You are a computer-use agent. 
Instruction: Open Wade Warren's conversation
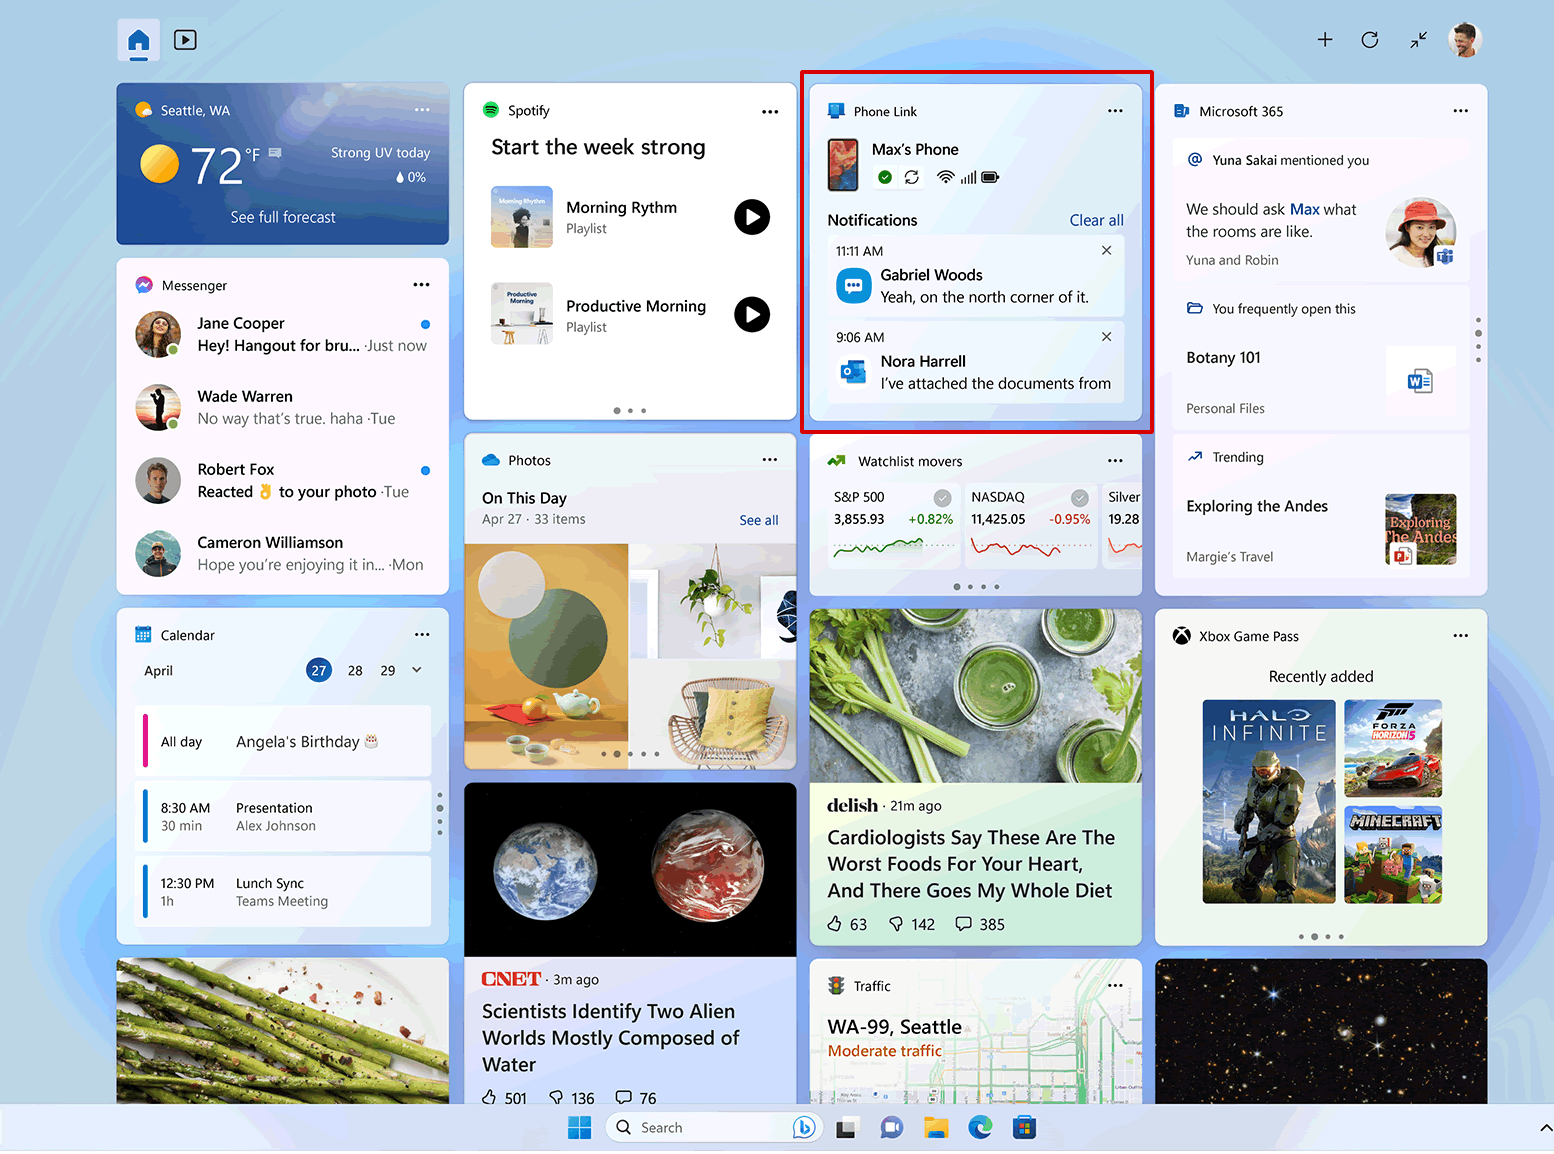point(283,407)
